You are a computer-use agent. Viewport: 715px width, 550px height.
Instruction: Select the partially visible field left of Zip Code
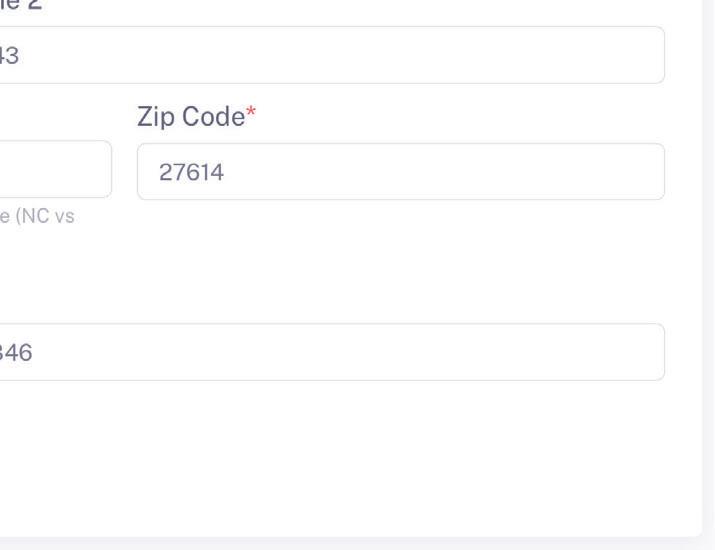56,169
